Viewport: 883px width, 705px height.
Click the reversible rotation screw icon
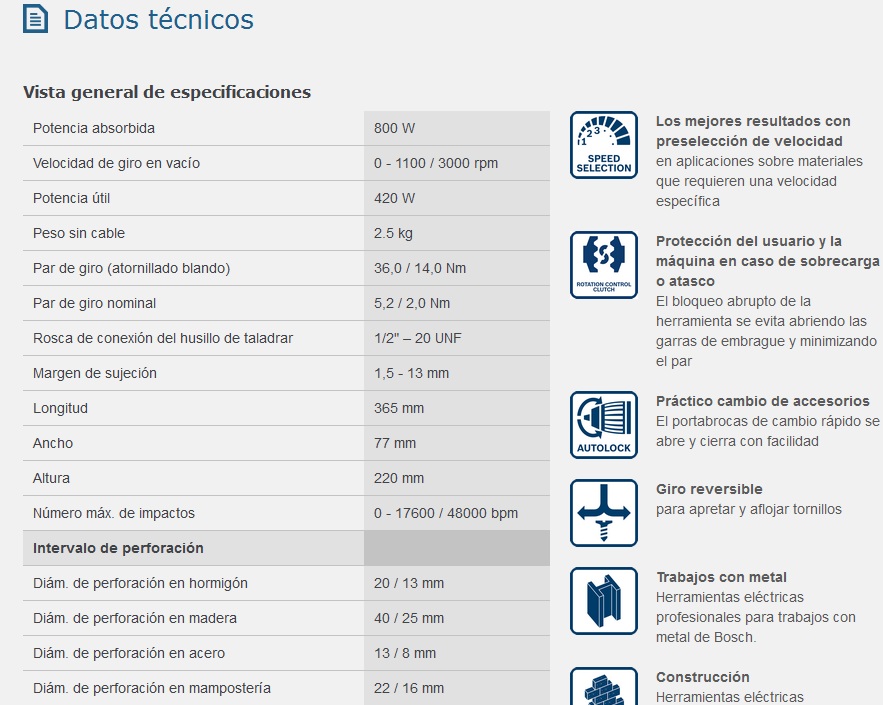pyautogui.click(x=603, y=513)
